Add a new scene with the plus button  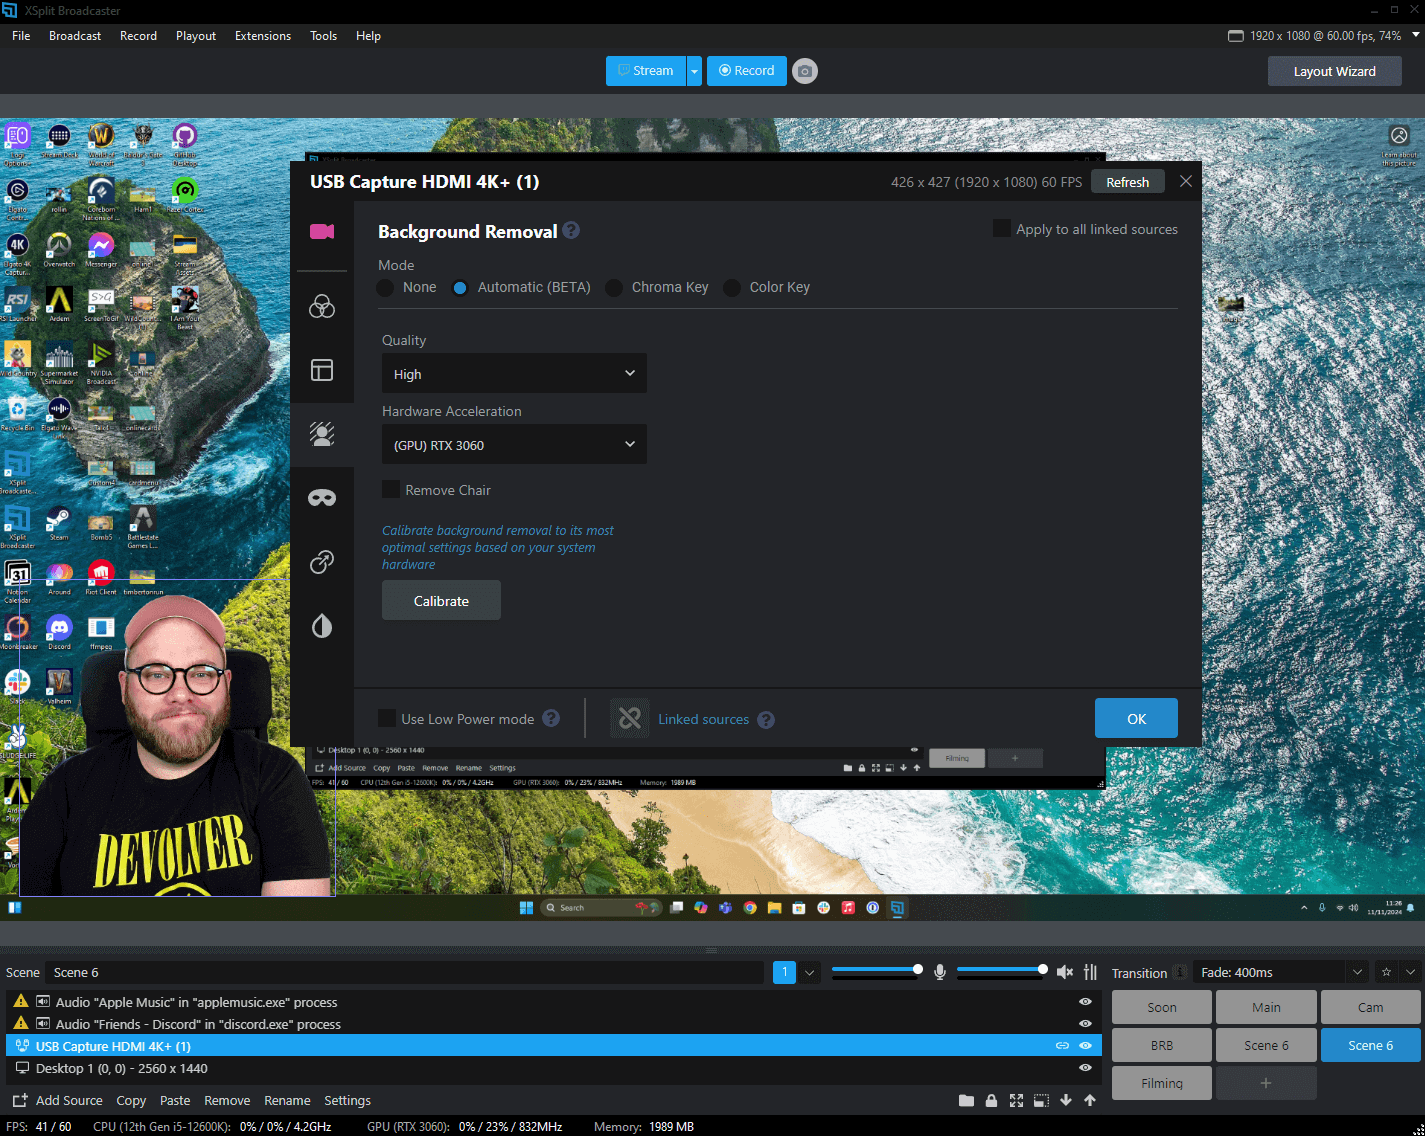1266,1083
